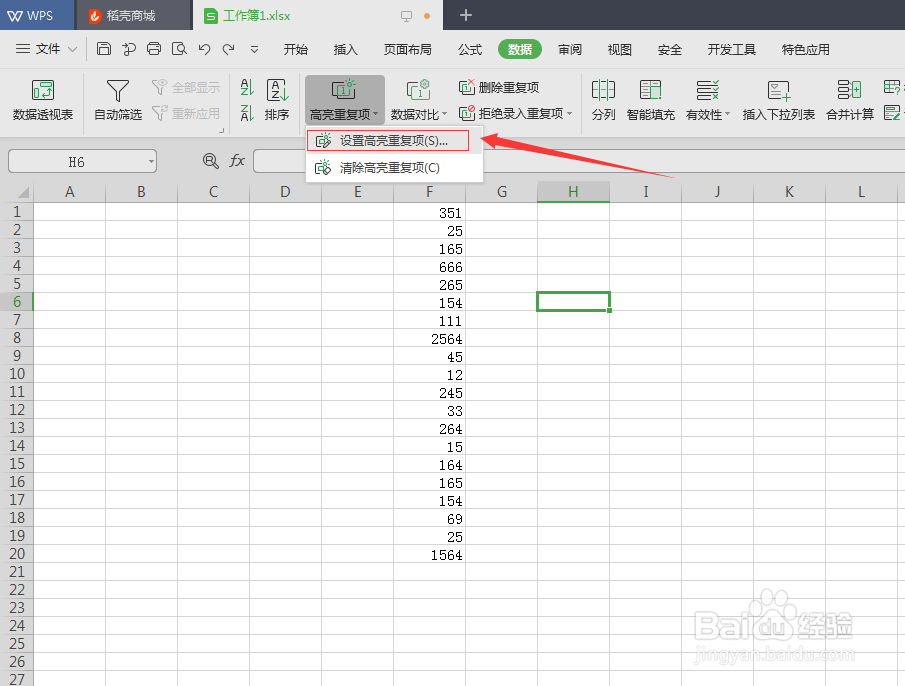The width and height of the screenshot is (905, 686).
Task: Switch to the Insert (插入) ribbon tab
Action: (x=345, y=50)
